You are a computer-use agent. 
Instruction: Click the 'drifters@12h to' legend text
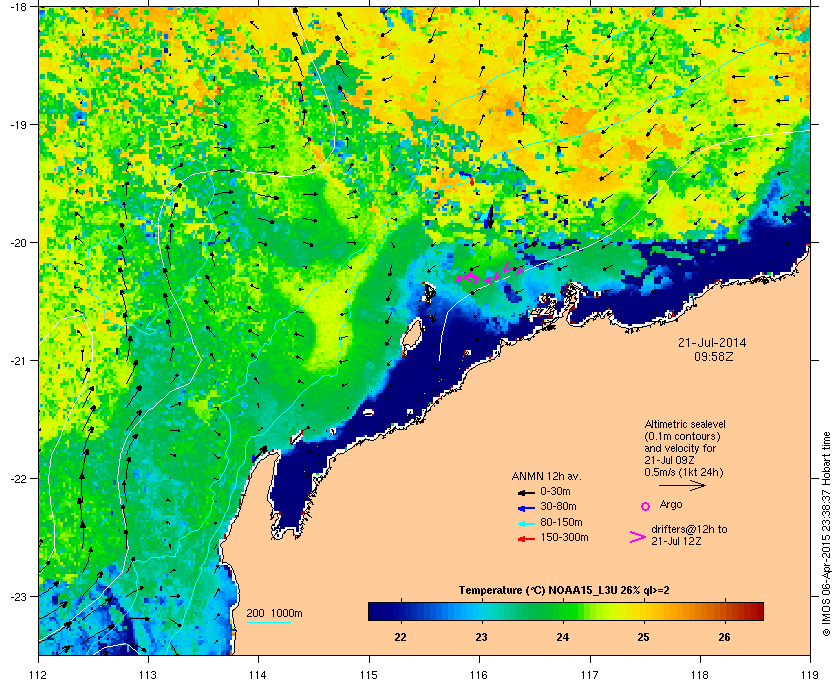689,529
